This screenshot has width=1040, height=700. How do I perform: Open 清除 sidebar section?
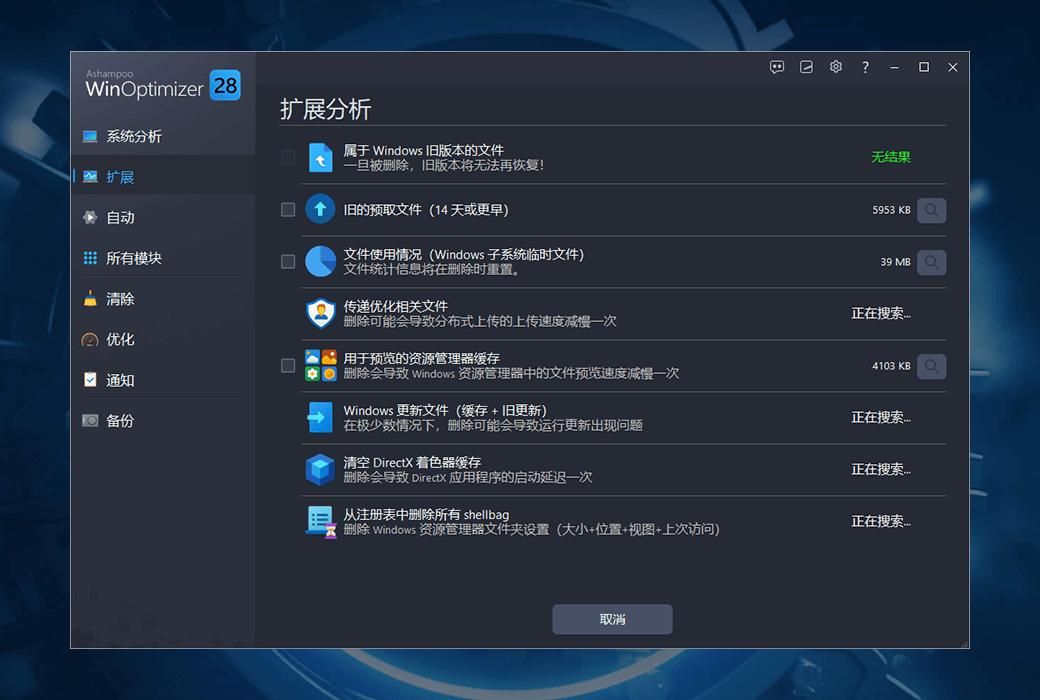point(163,299)
